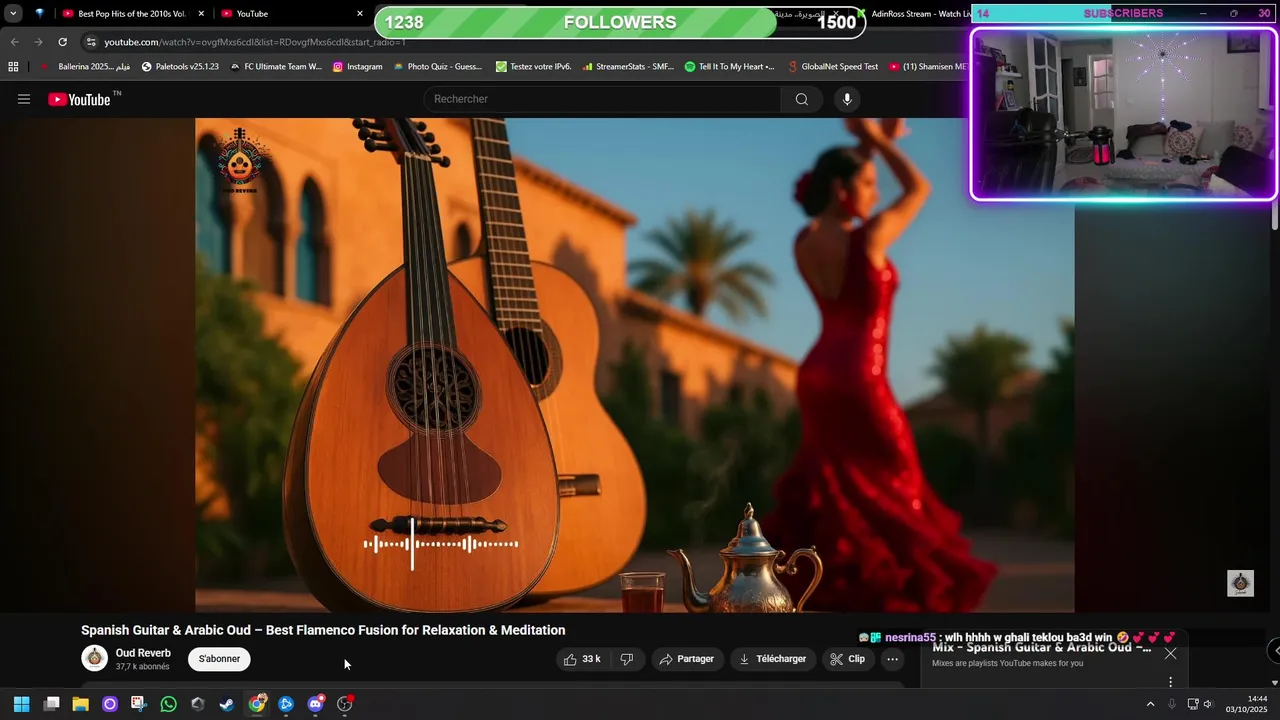This screenshot has height=720, width=1280.
Task: Close the YouTube browser tab
Action: pos(360,14)
